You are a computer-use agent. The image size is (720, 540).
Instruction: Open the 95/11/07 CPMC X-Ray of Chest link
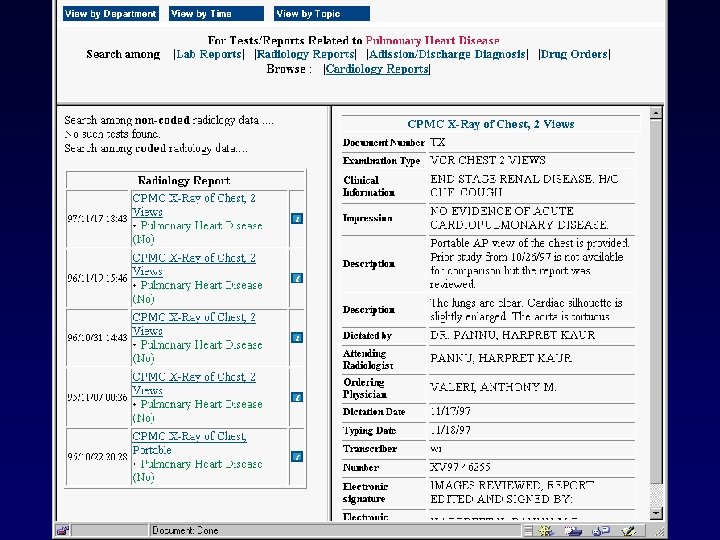(194, 383)
